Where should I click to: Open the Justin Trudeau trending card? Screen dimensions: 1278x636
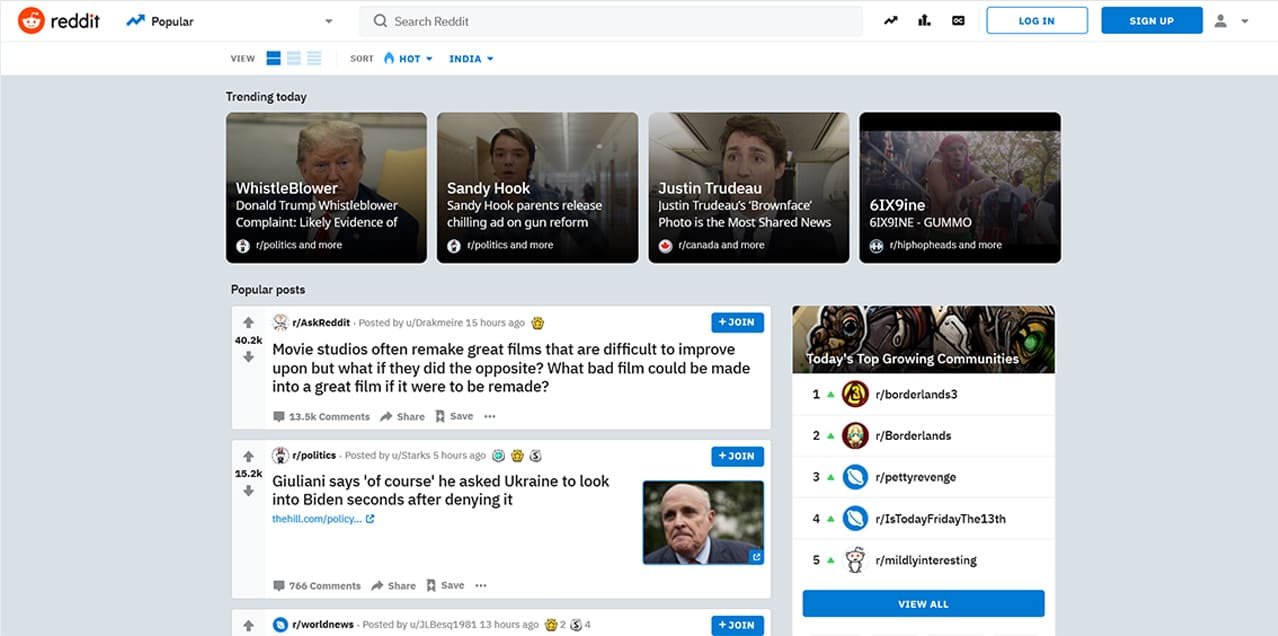coord(749,187)
